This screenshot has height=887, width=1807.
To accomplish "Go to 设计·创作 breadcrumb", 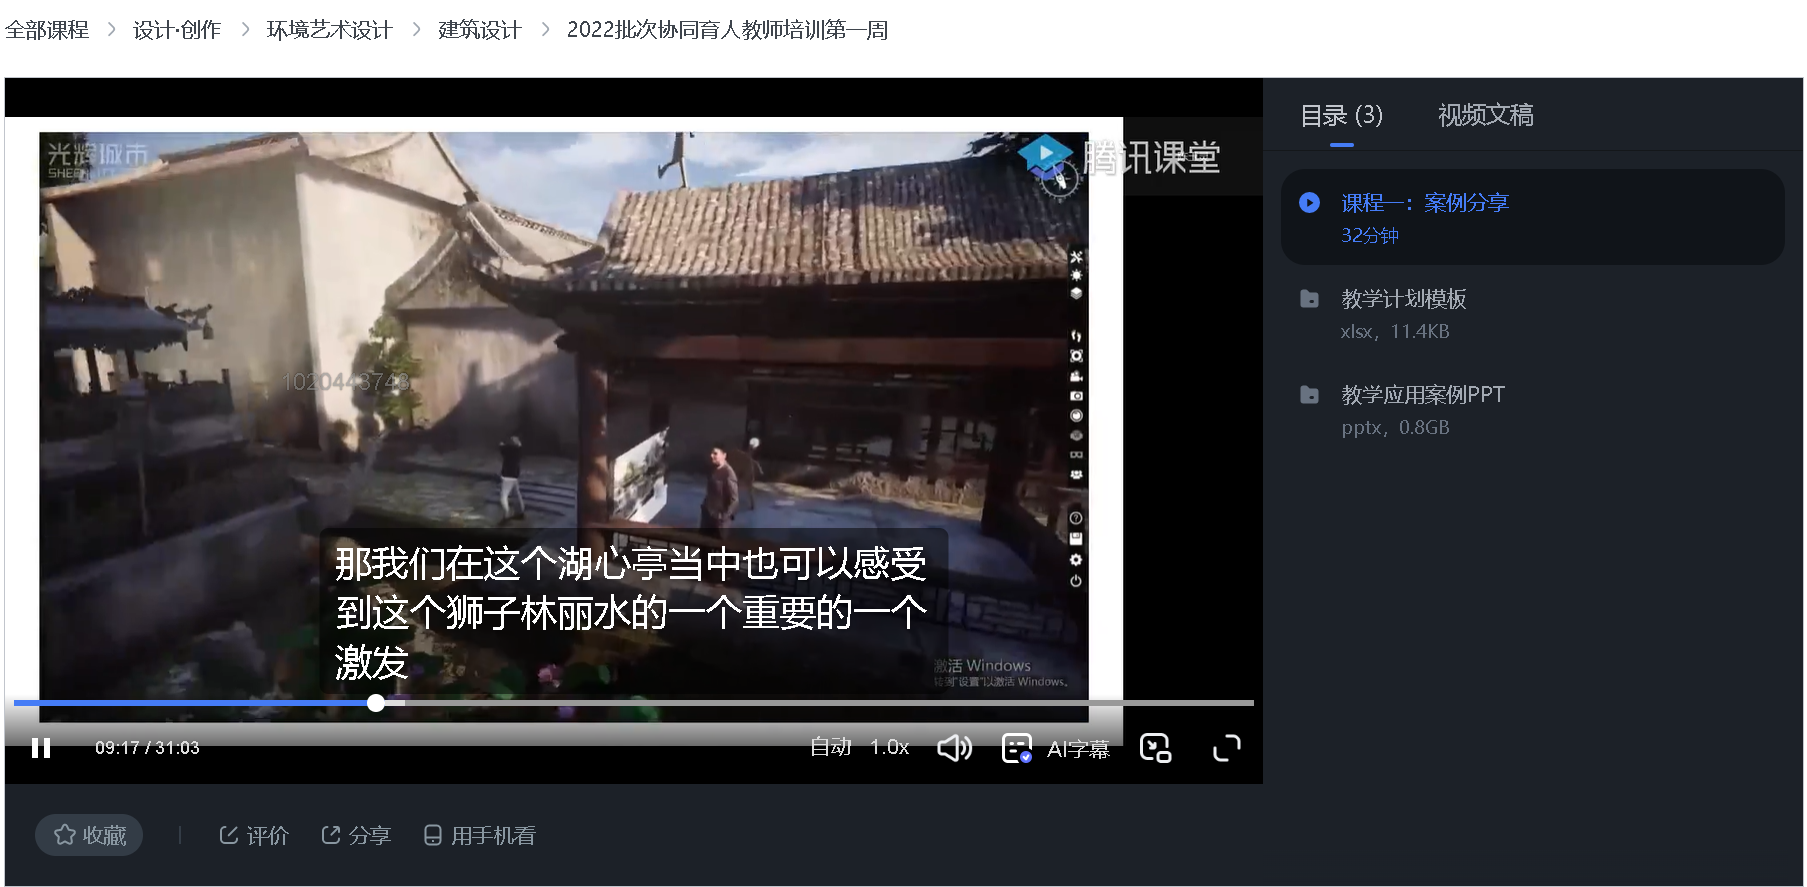I will coord(177,30).
